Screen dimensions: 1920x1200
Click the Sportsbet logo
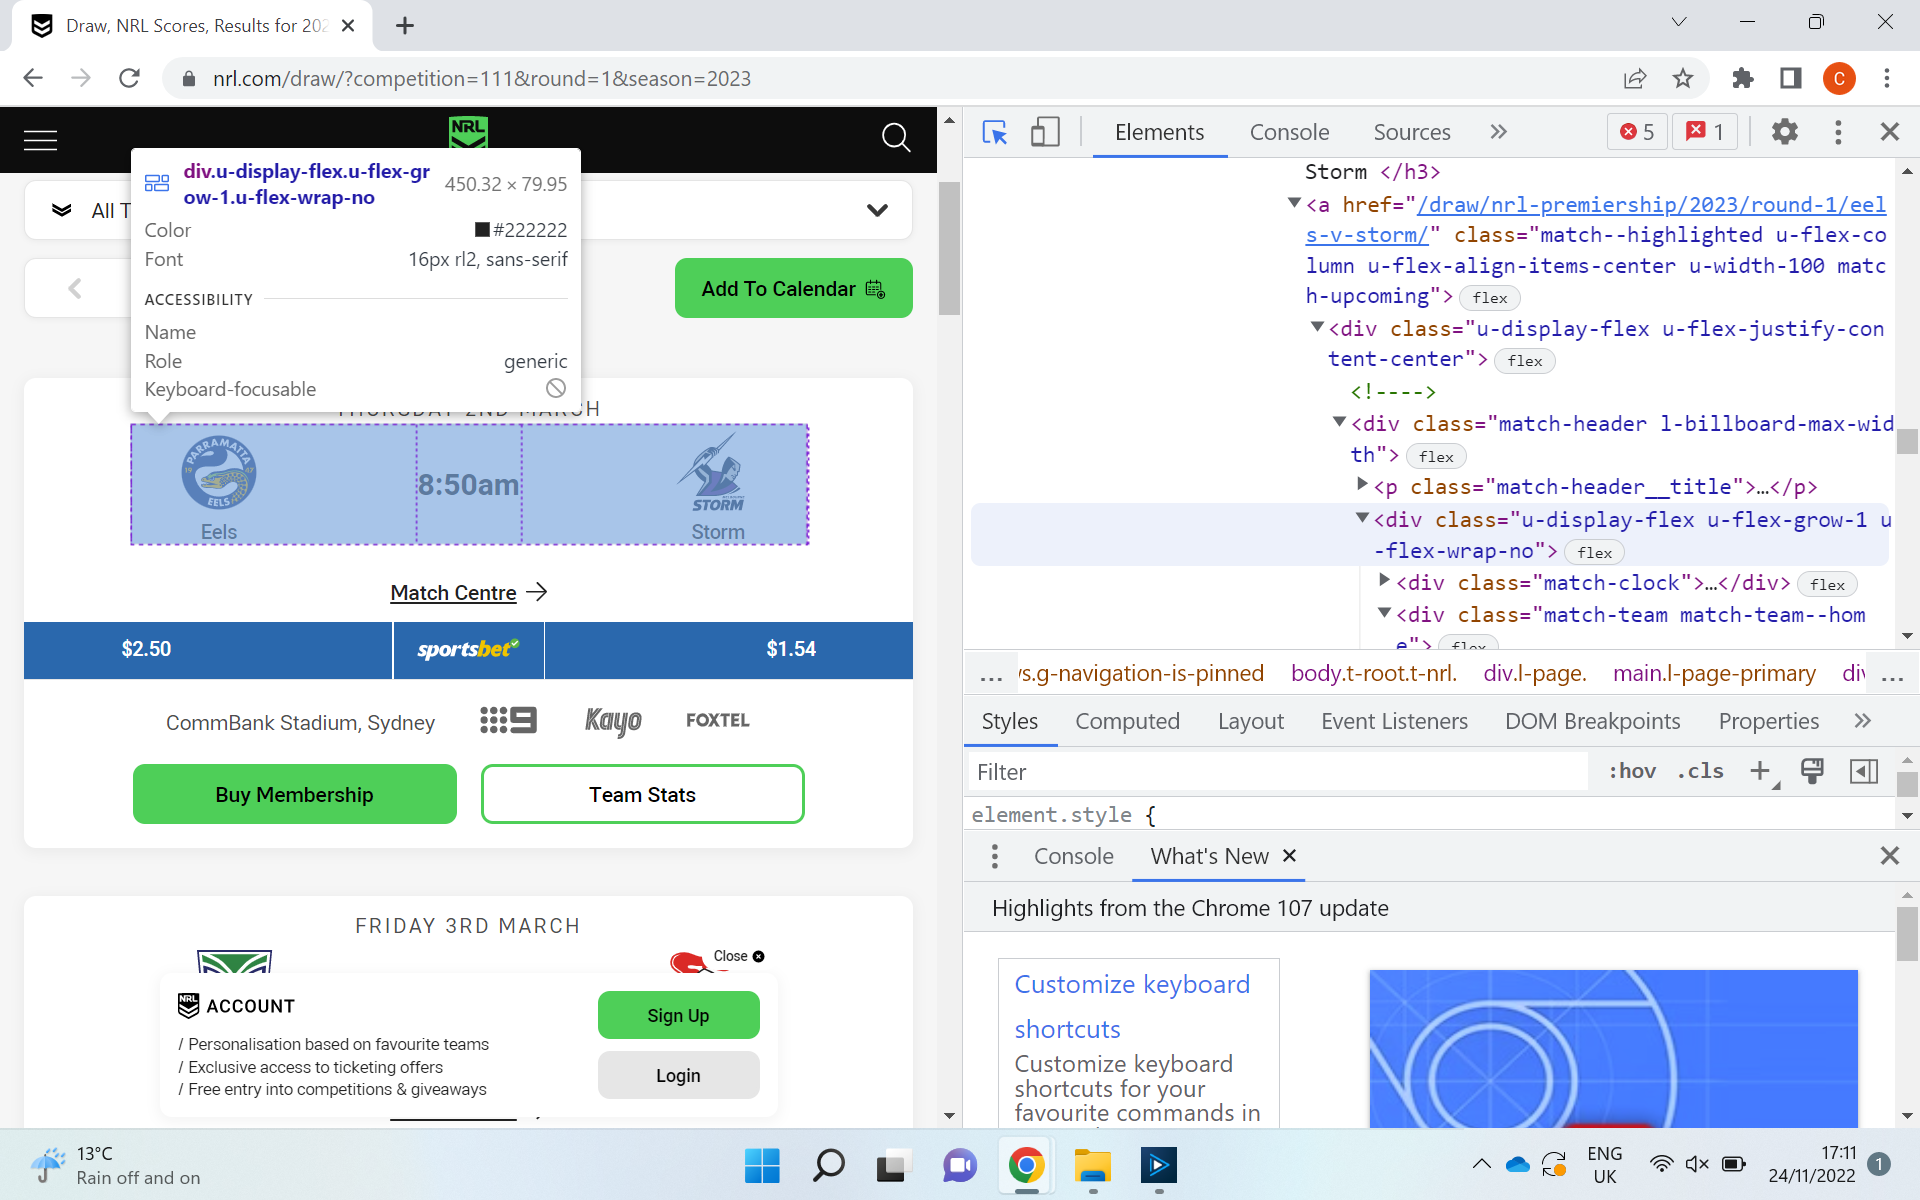(x=468, y=649)
